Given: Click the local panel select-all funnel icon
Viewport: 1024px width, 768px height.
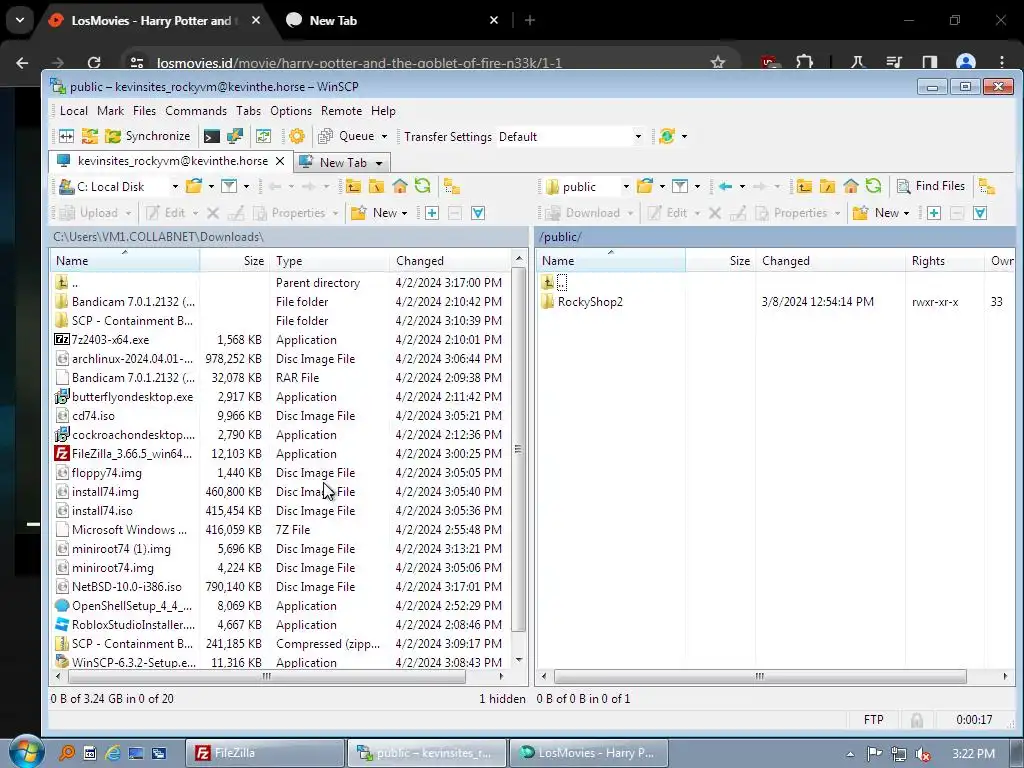Looking at the screenshot, I should pos(478,213).
